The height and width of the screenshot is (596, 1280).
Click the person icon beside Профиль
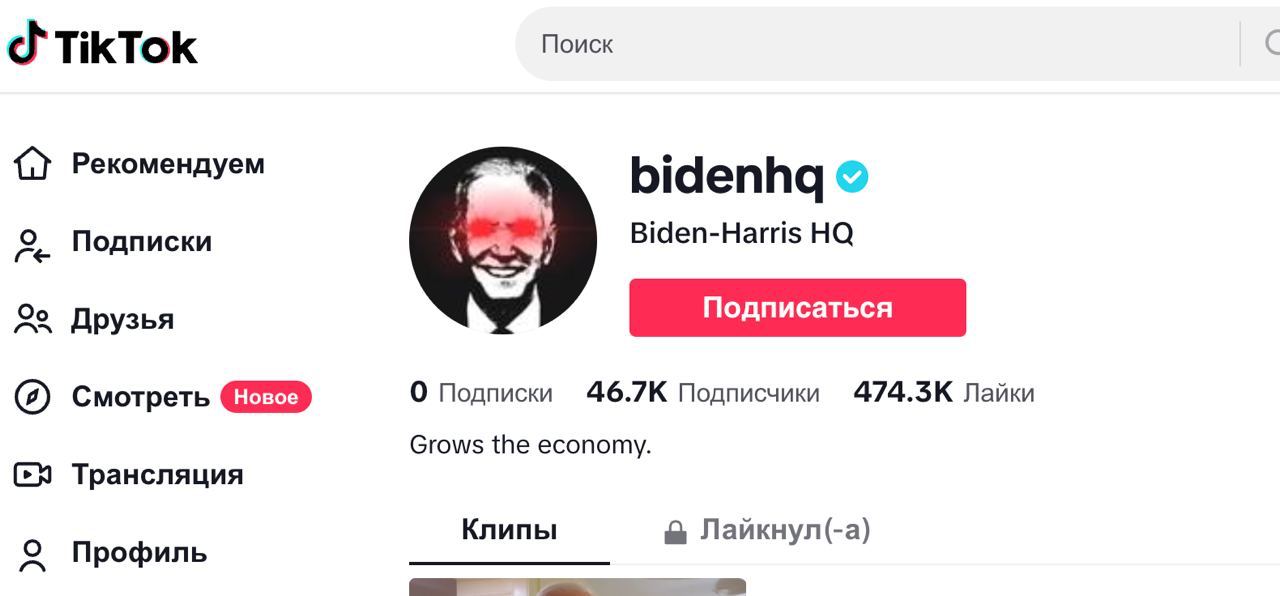click(x=33, y=555)
